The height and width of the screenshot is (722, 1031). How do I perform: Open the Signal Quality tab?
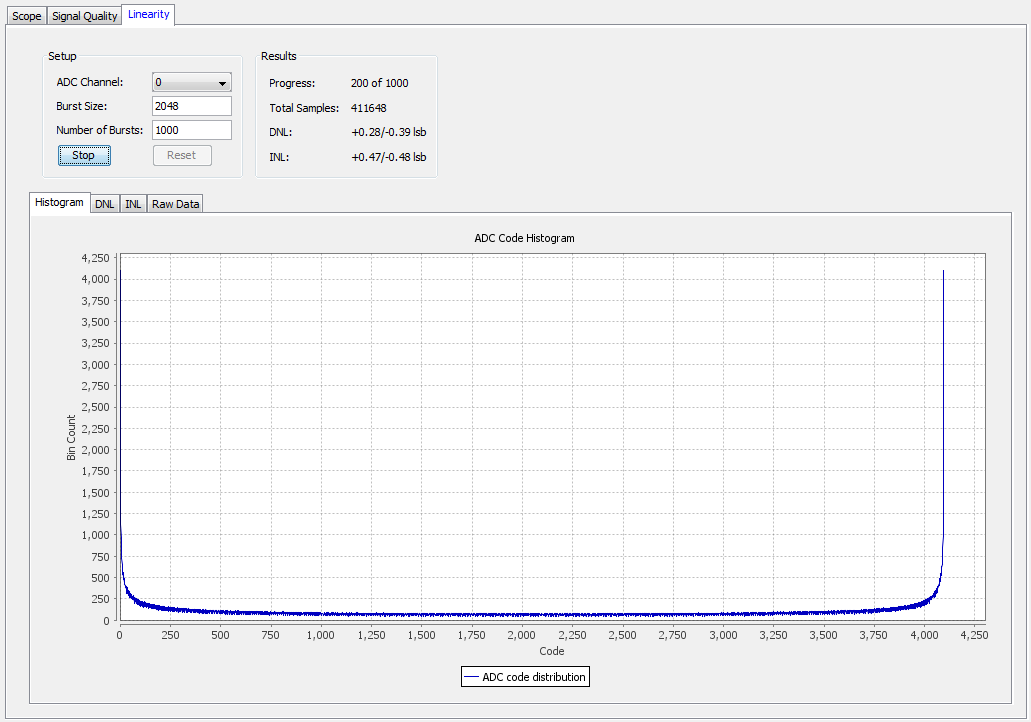click(x=85, y=16)
